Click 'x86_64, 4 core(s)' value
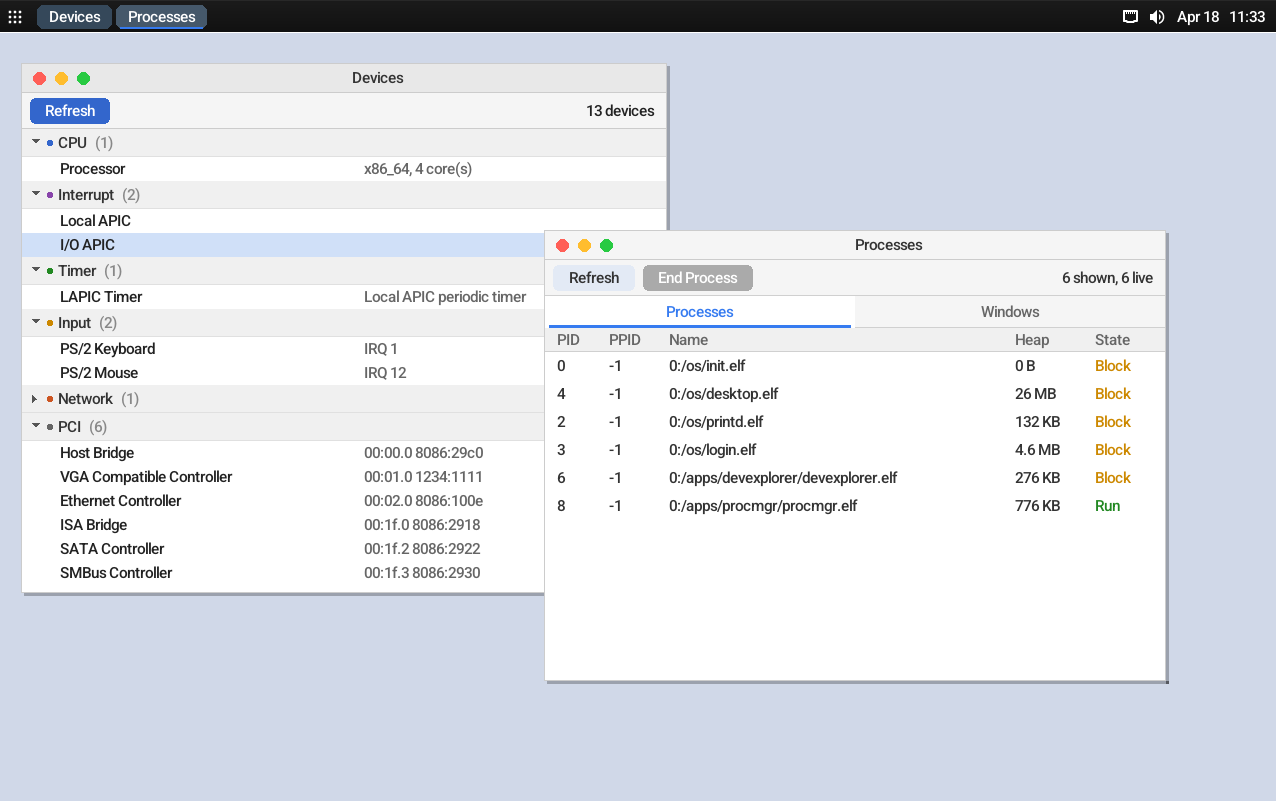The image size is (1276, 801). [x=418, y=169]
